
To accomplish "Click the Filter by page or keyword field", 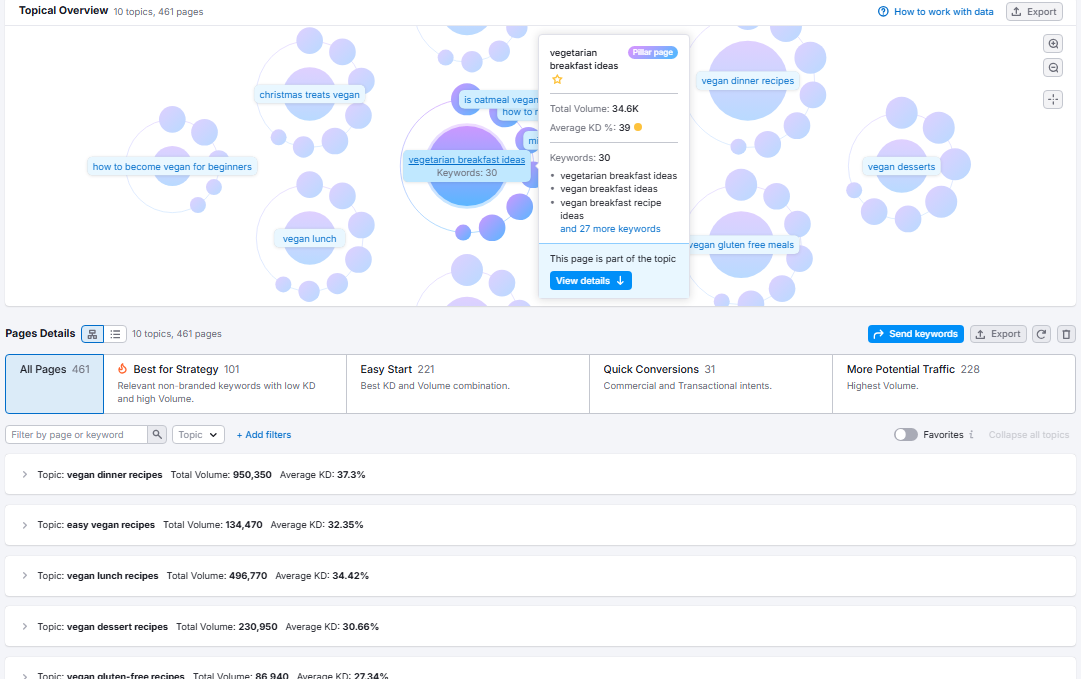I will [x=77, y=435].
